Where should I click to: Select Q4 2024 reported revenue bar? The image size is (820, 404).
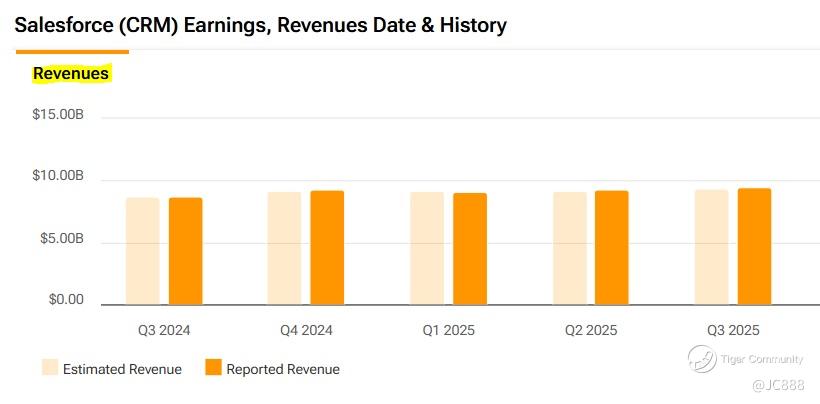[x=327, y=248]
